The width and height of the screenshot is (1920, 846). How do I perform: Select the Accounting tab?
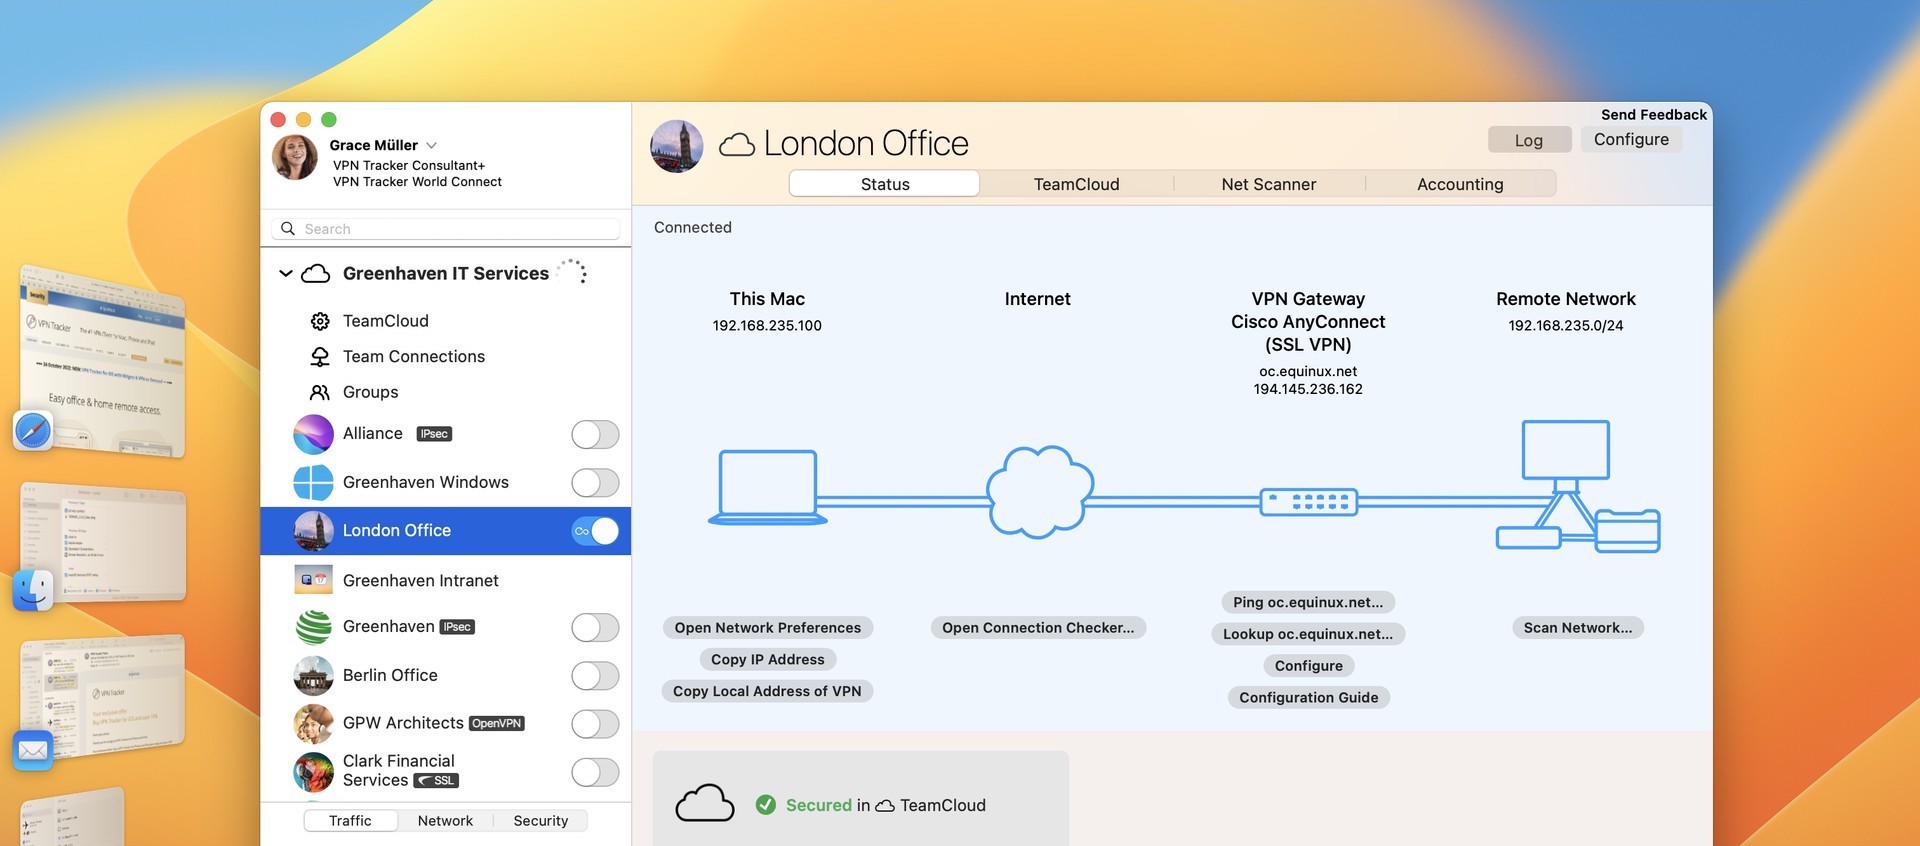tap(1459, 184)
